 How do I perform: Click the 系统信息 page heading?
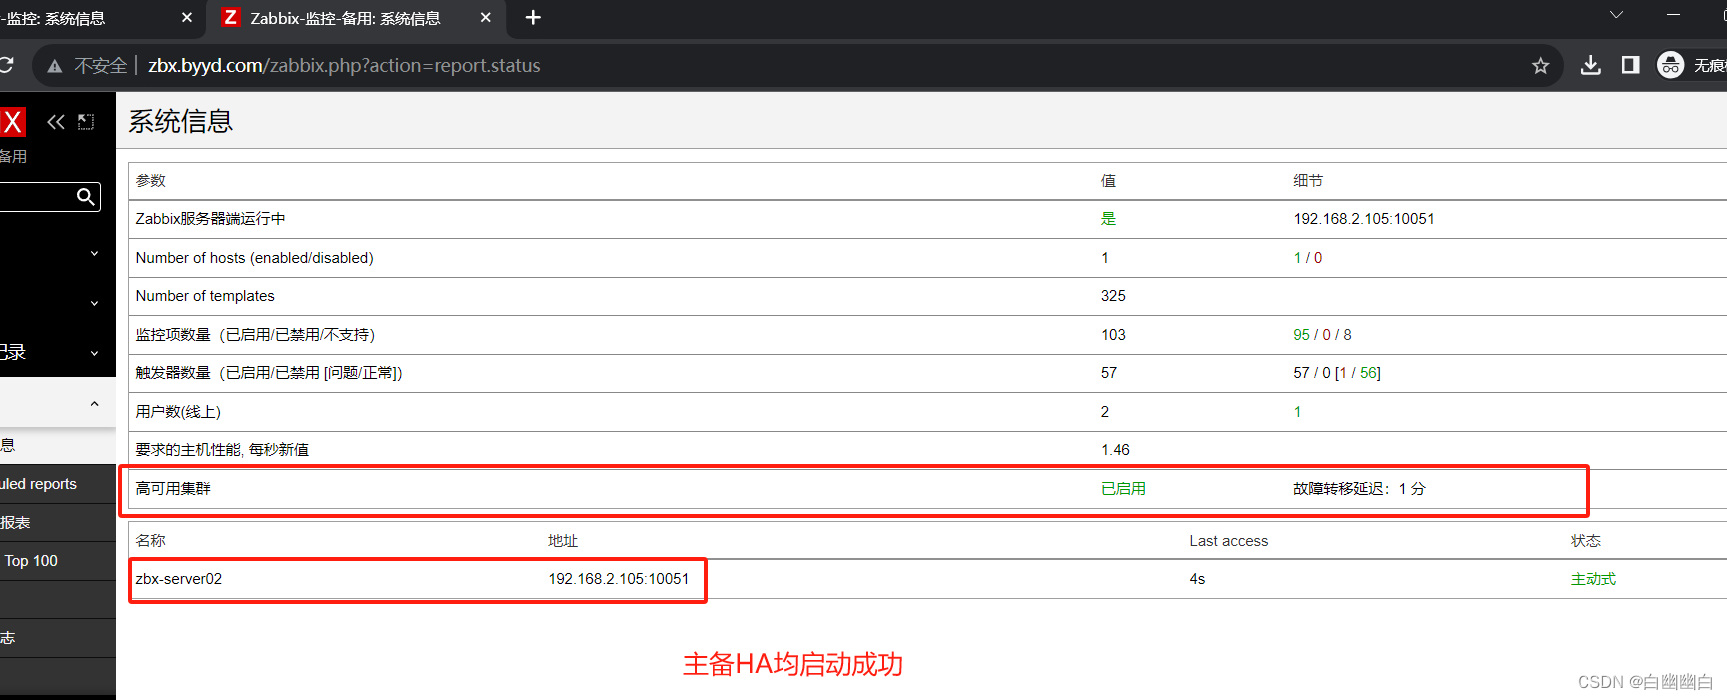click(x=181, y=122)
